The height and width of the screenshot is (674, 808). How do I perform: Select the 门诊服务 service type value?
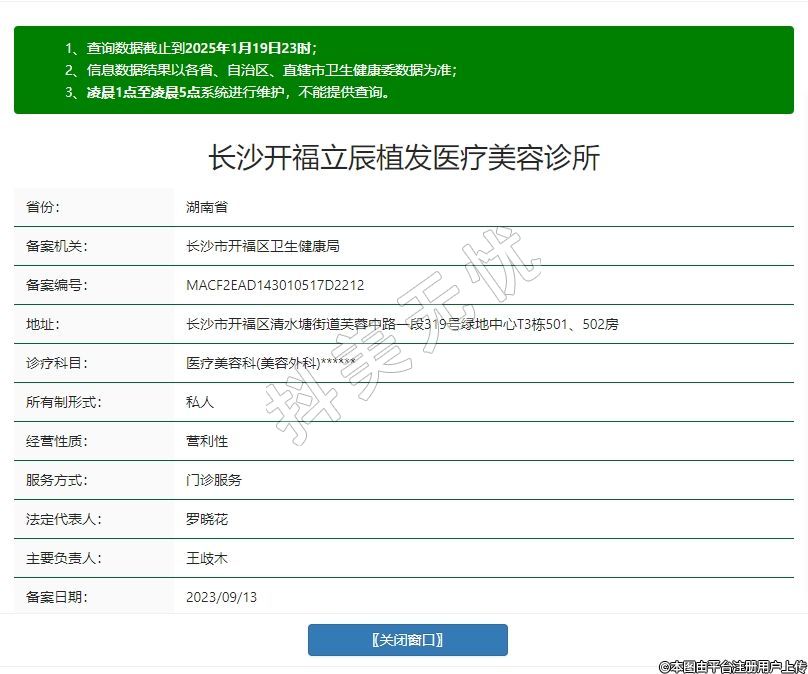point(214,480)
